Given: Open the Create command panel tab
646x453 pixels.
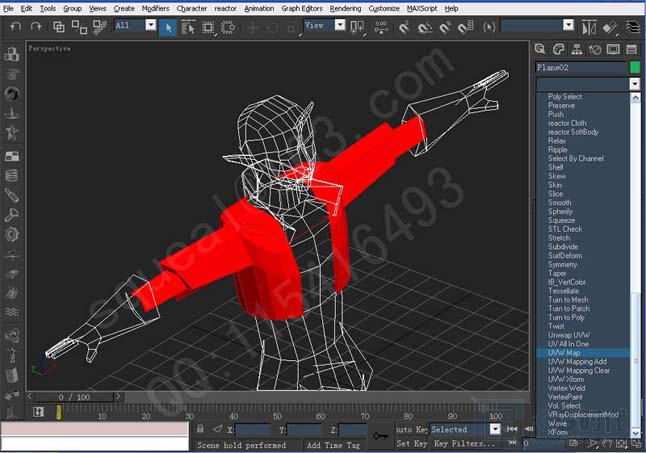Looking at the screenshot, I should click(x=540, y=49).
